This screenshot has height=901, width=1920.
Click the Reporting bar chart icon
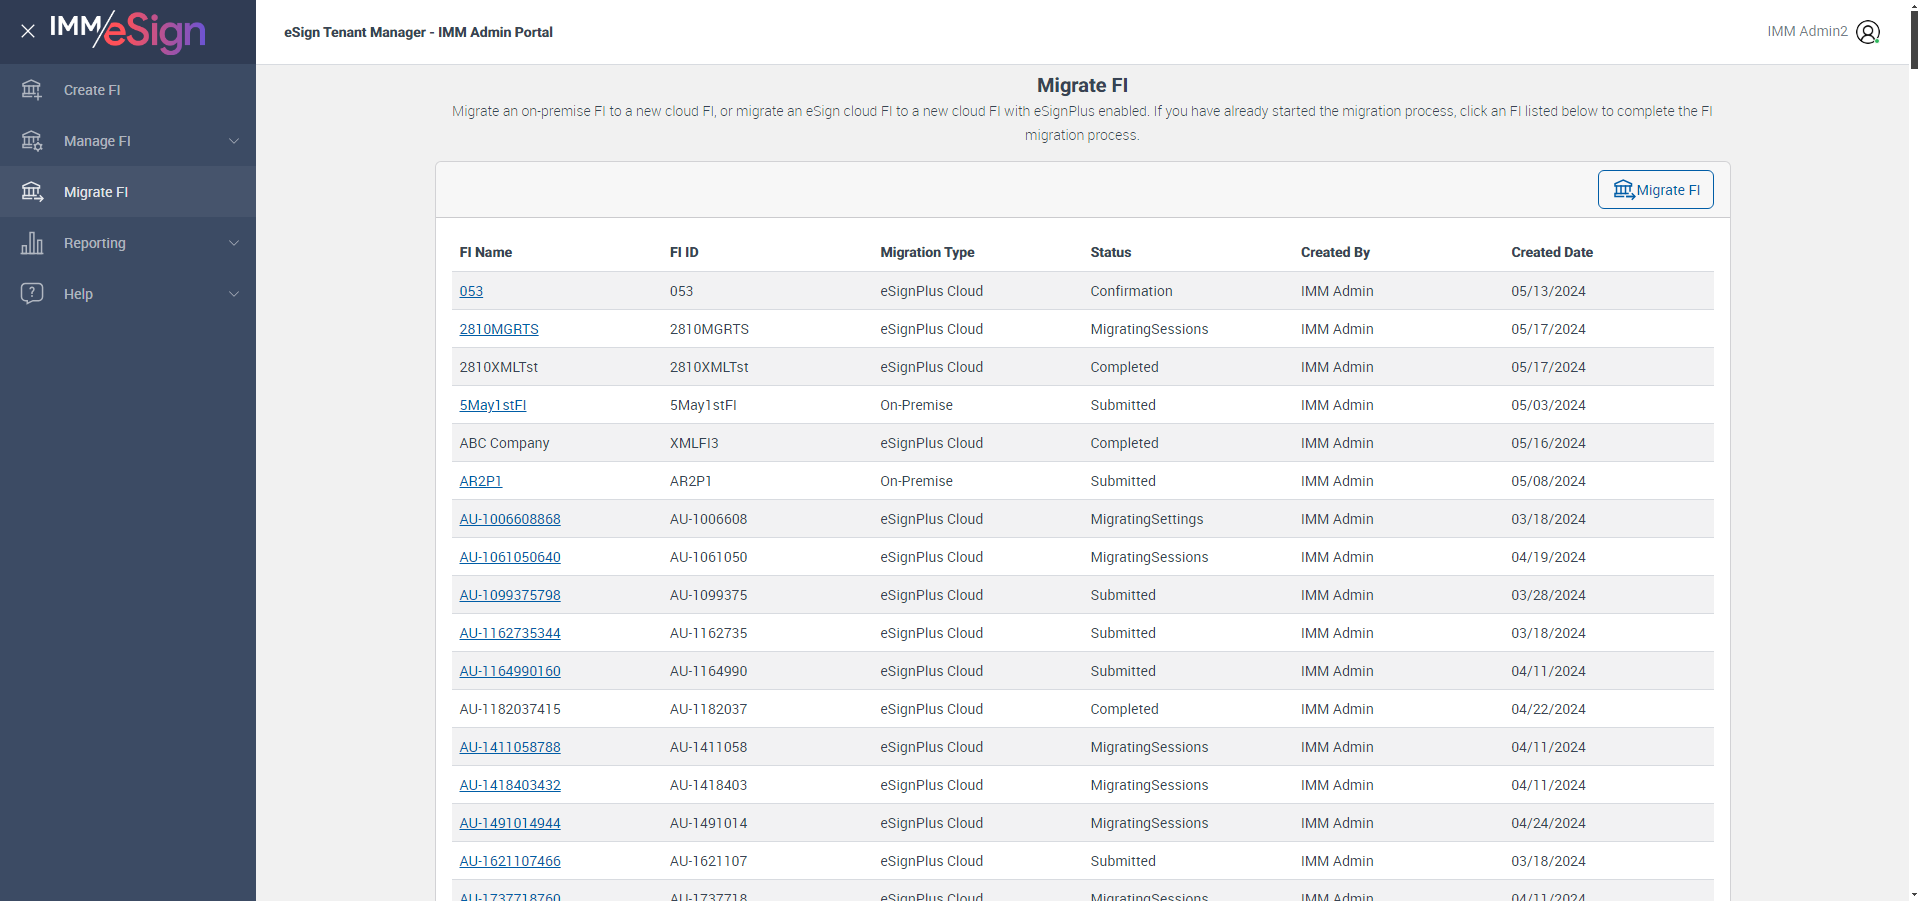point(32,243)
